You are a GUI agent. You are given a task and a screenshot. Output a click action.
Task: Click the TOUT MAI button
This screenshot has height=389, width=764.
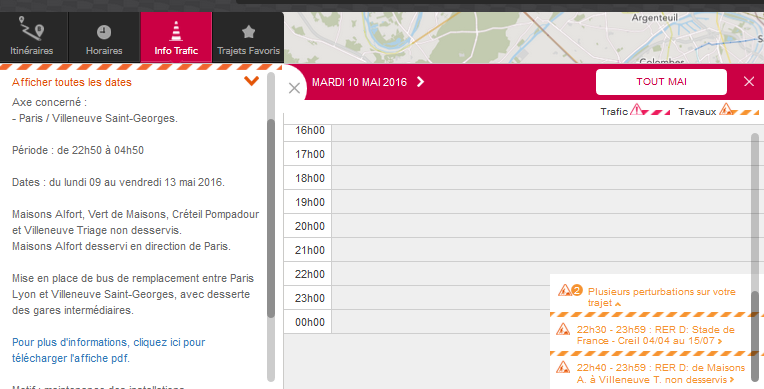click(661, 82)
